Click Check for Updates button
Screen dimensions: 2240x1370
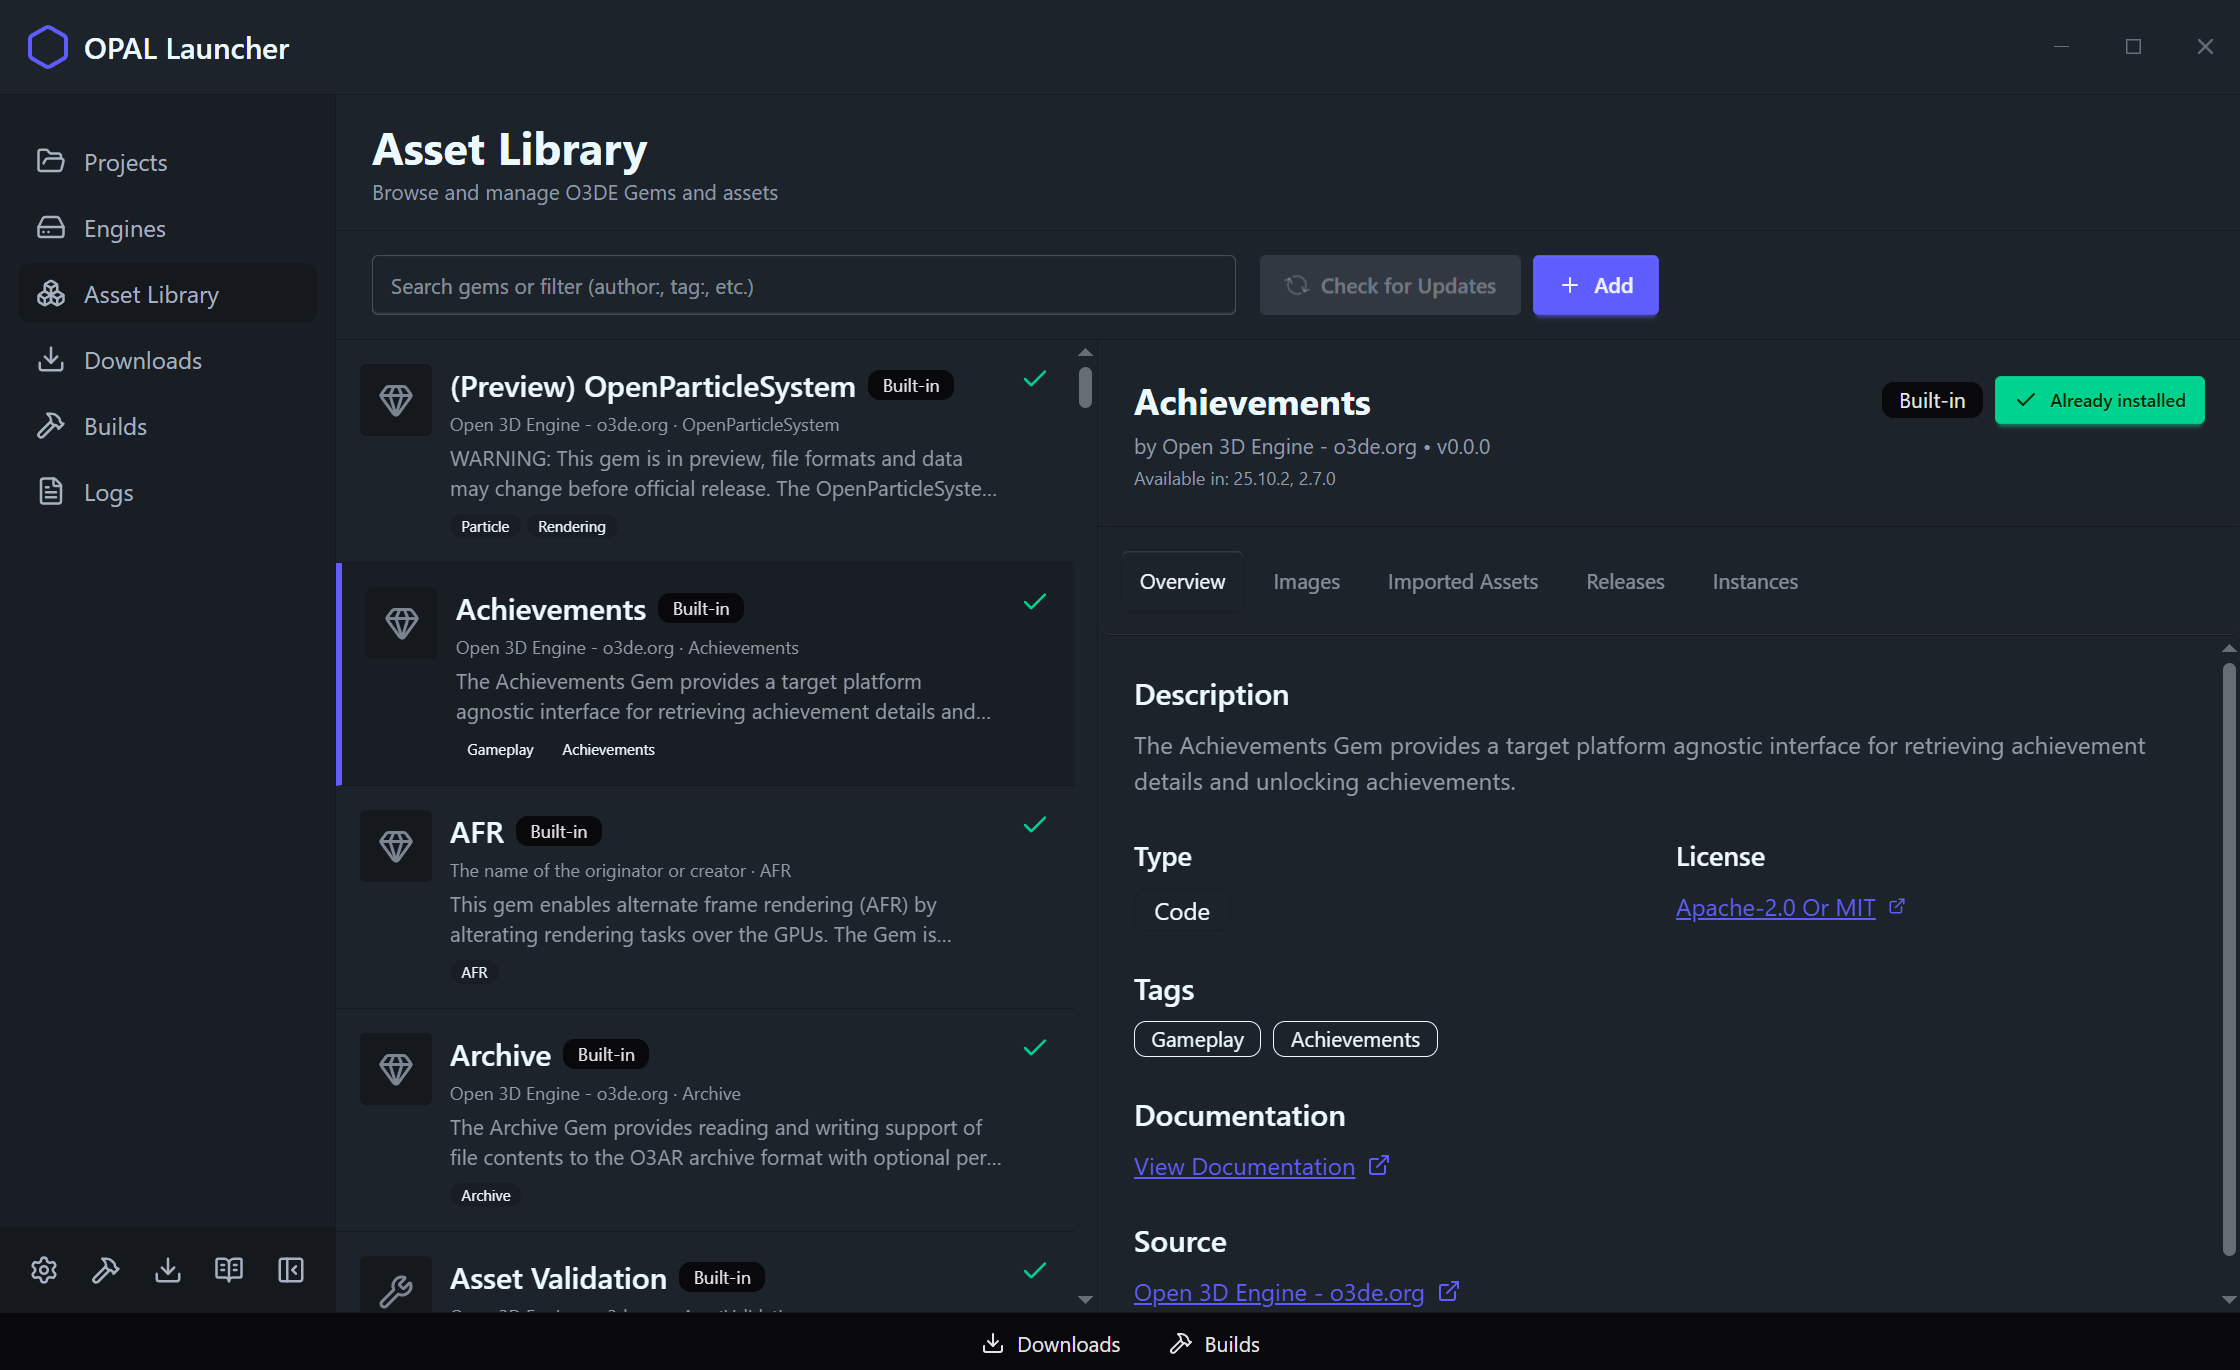click(x=1390, y=286)
